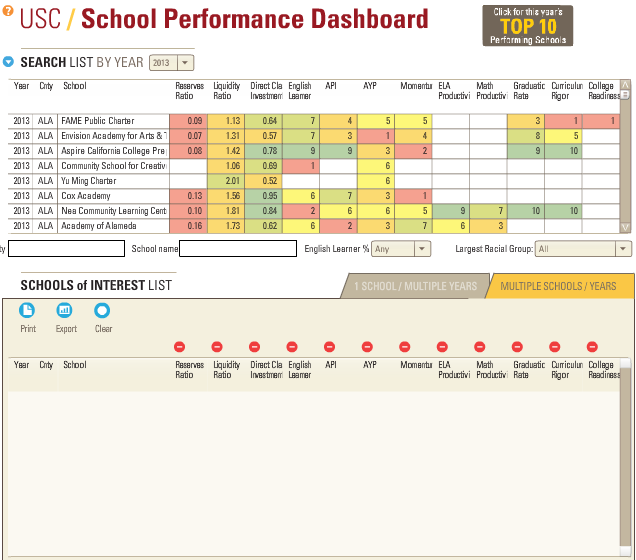Switch to 1 School / Multiple Years tab
This screenshot has width=636, height=560.
pos(415,286)
